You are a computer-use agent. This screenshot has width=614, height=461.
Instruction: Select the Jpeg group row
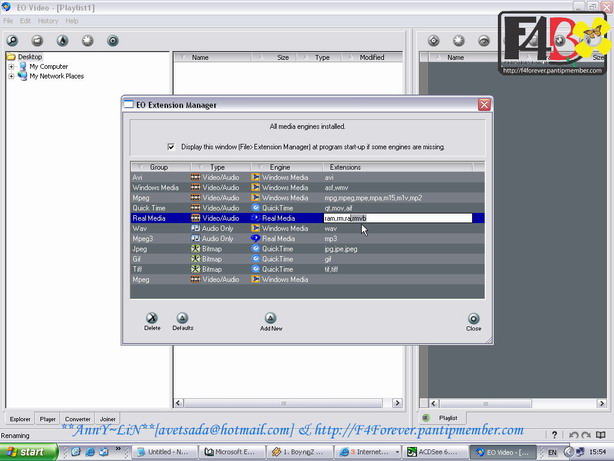coord(307,249)
